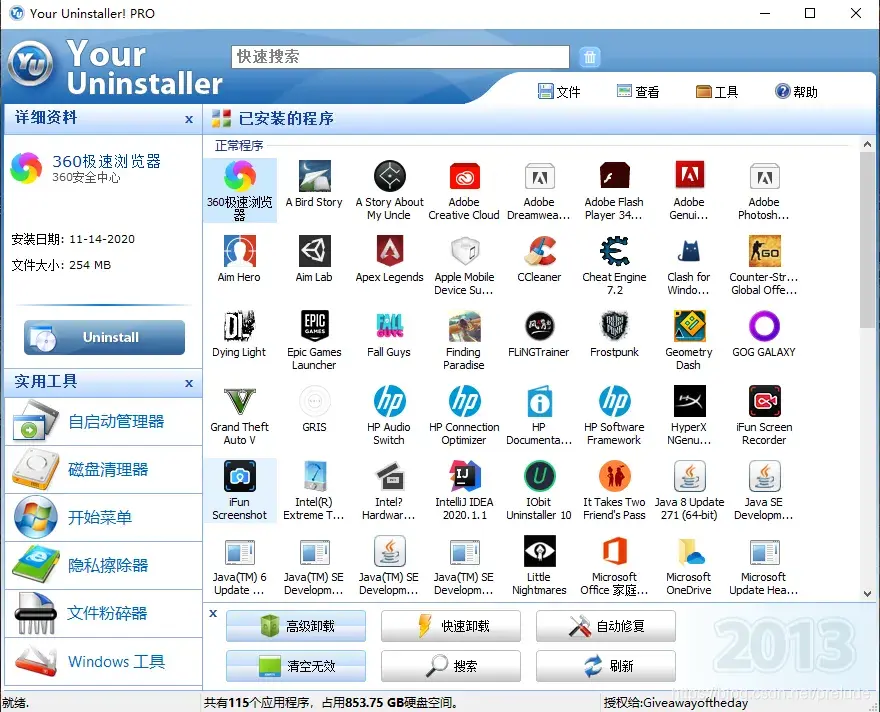880x712 pixels.
Task: Open 文件粉碎器 tool
Action: [103, 613]
